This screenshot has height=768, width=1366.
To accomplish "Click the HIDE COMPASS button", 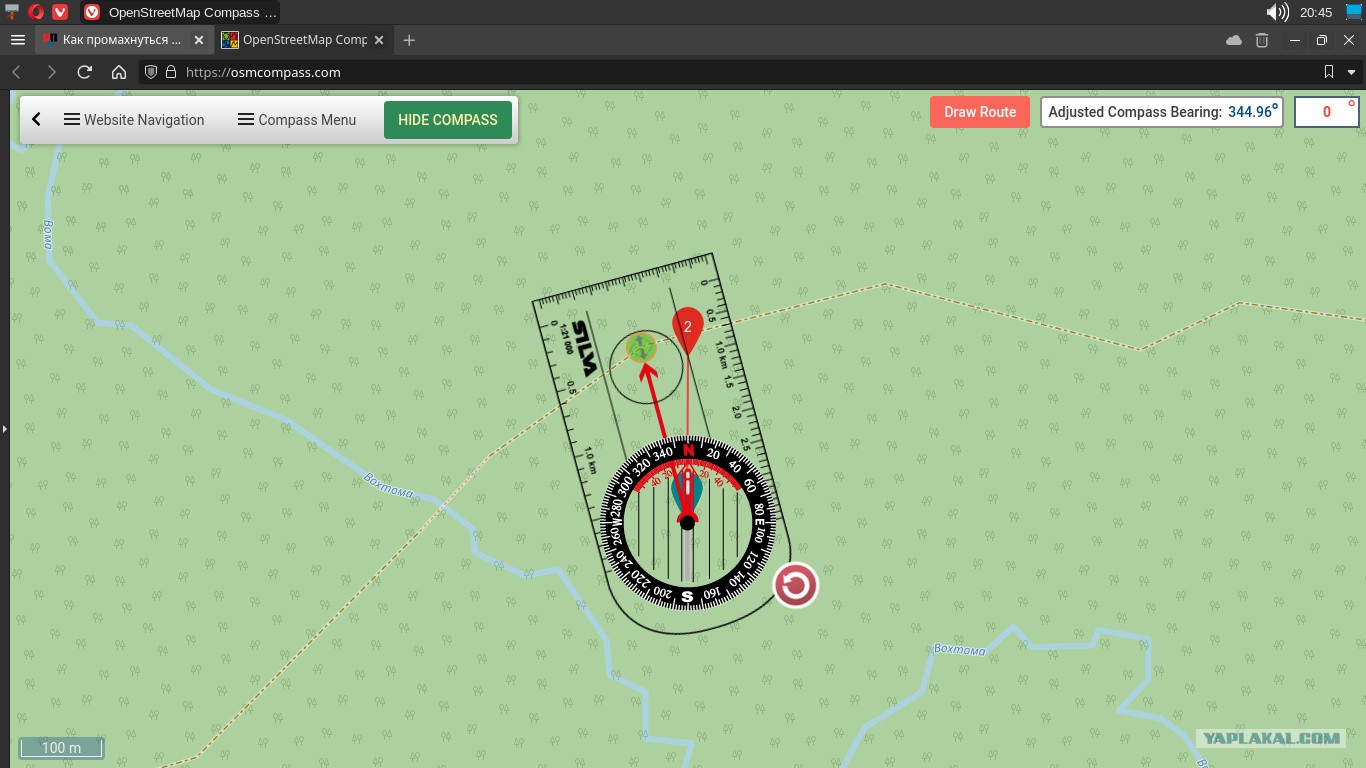I will coord(448,120).
